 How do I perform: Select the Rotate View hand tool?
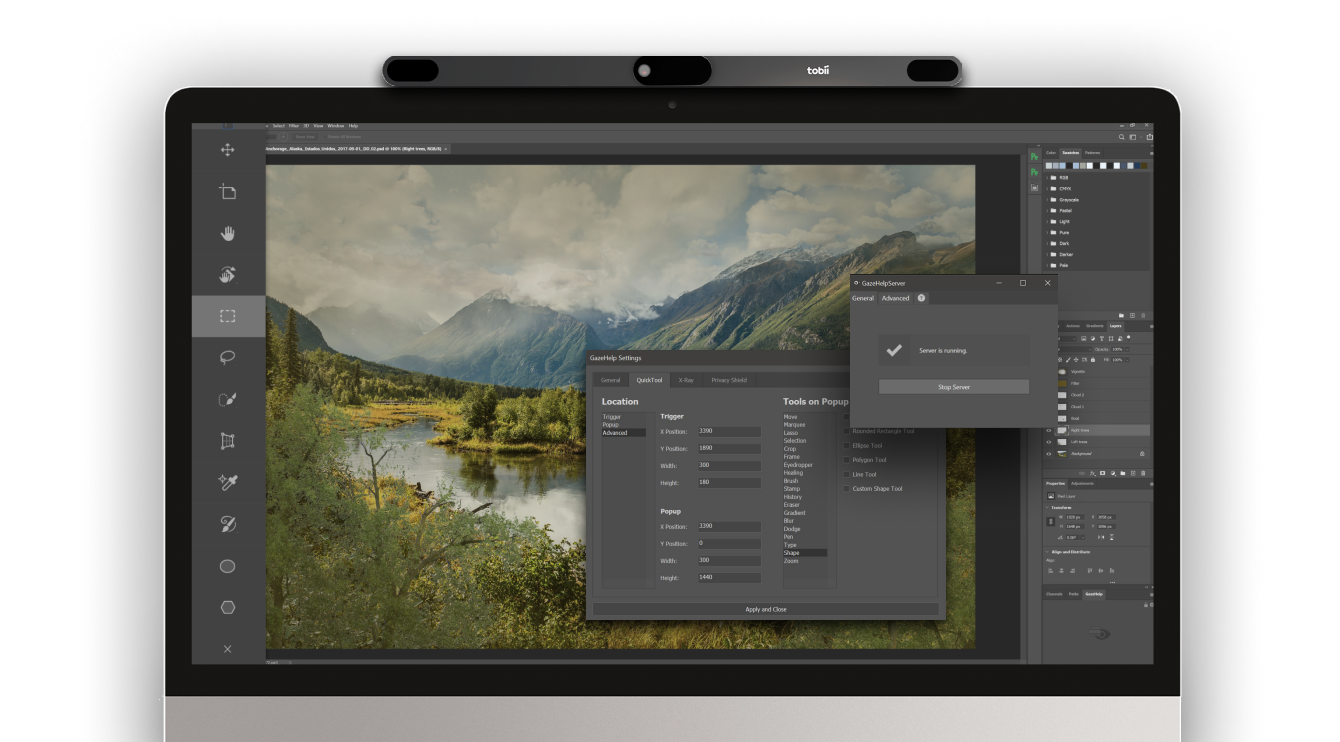[x=228, y=274]
